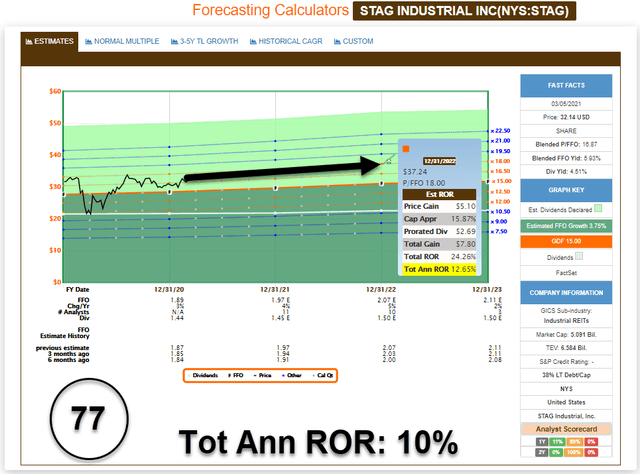
Task: Click the 12/31/21 FY date label
Action: pyautogui.click(x=275, y=289)
